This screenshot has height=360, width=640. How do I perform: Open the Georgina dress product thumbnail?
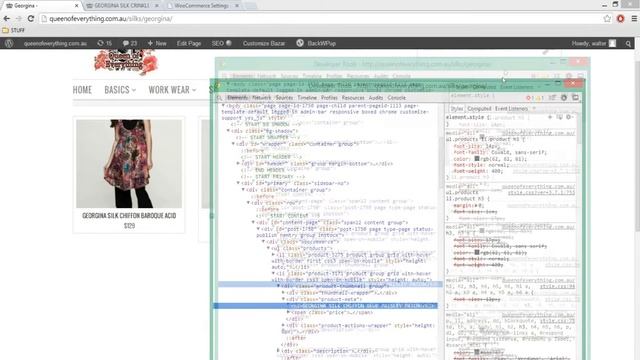coord(129,164)
